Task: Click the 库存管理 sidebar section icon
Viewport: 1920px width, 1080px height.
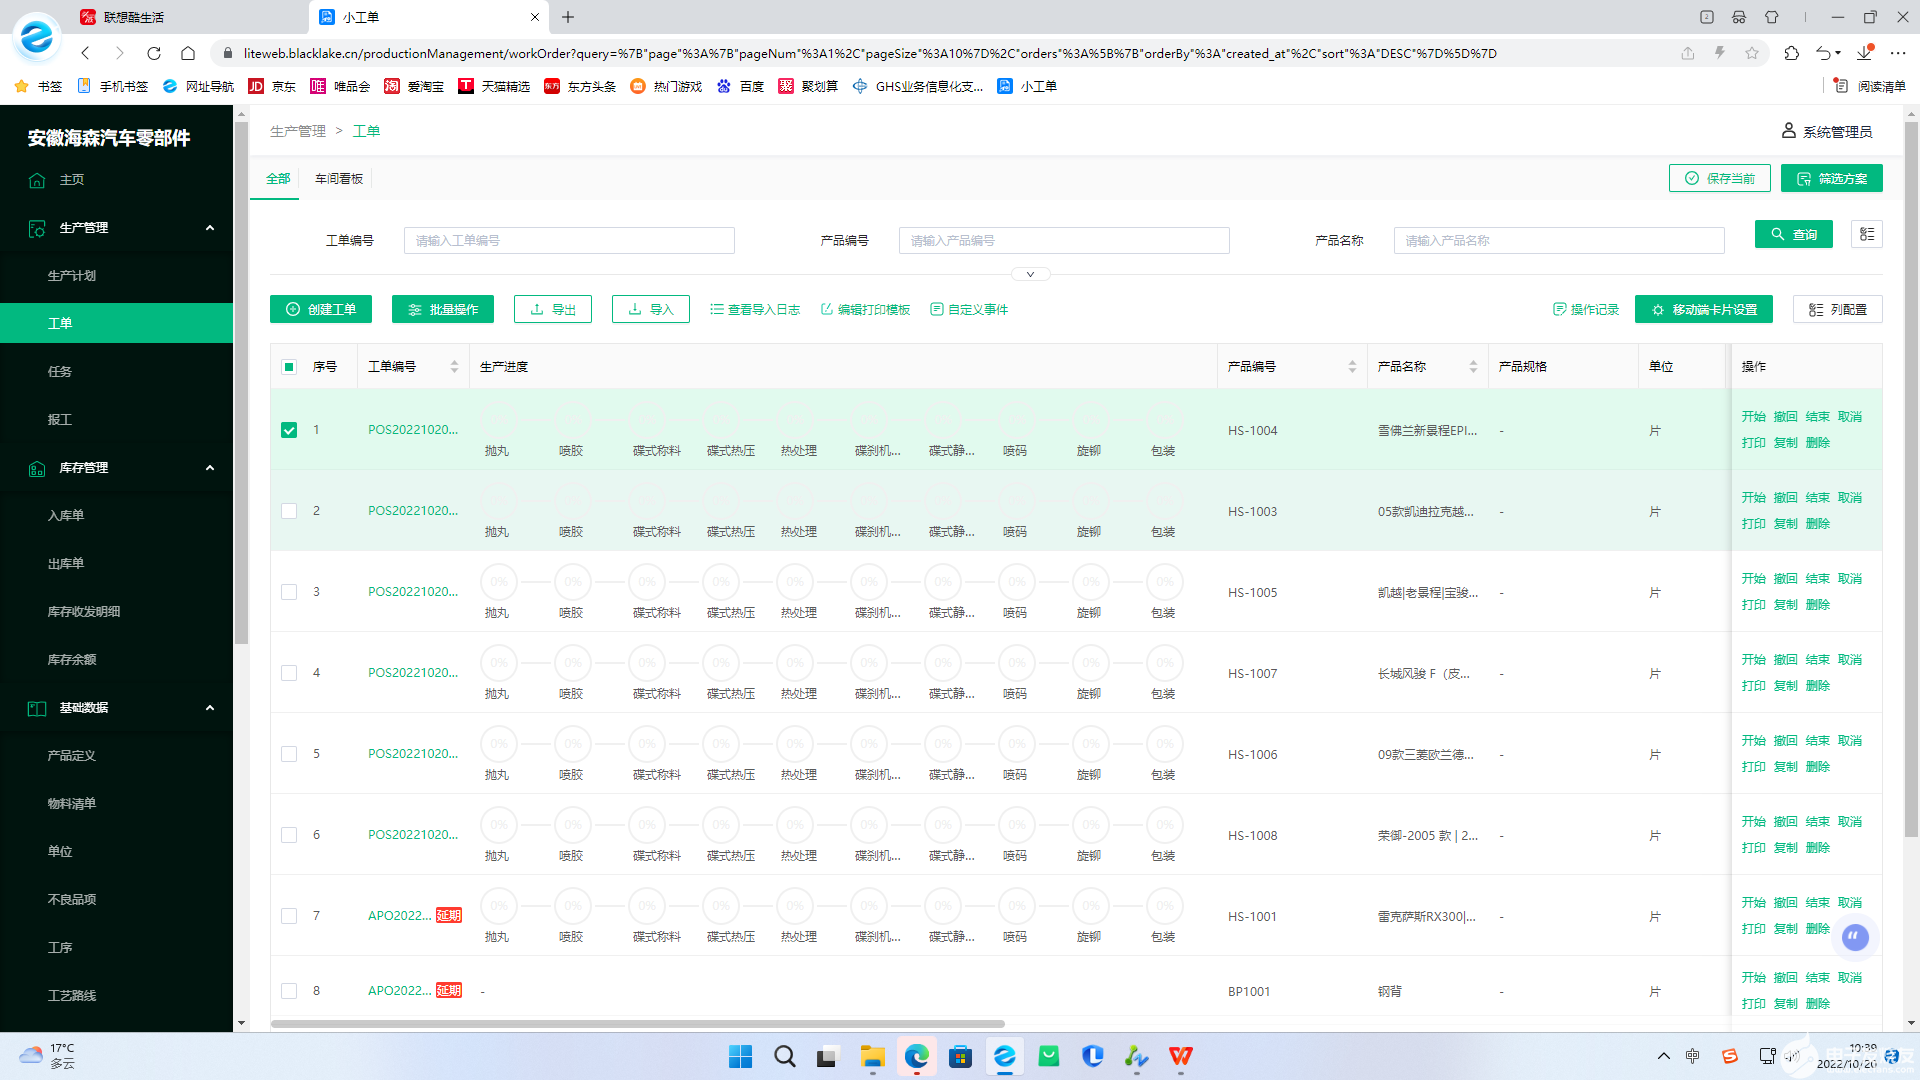Action: (x=37, y=468)
